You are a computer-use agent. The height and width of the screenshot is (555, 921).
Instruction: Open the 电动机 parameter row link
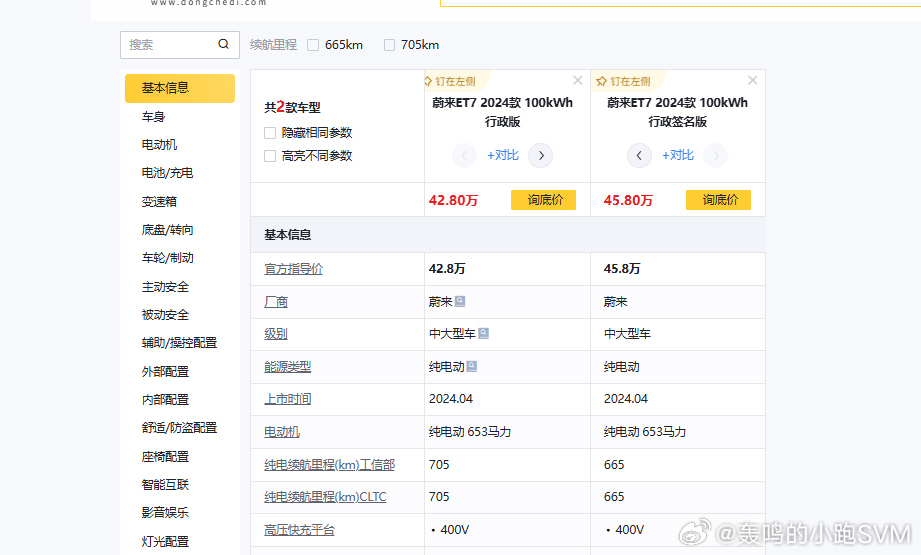click(x=281, y=432)
